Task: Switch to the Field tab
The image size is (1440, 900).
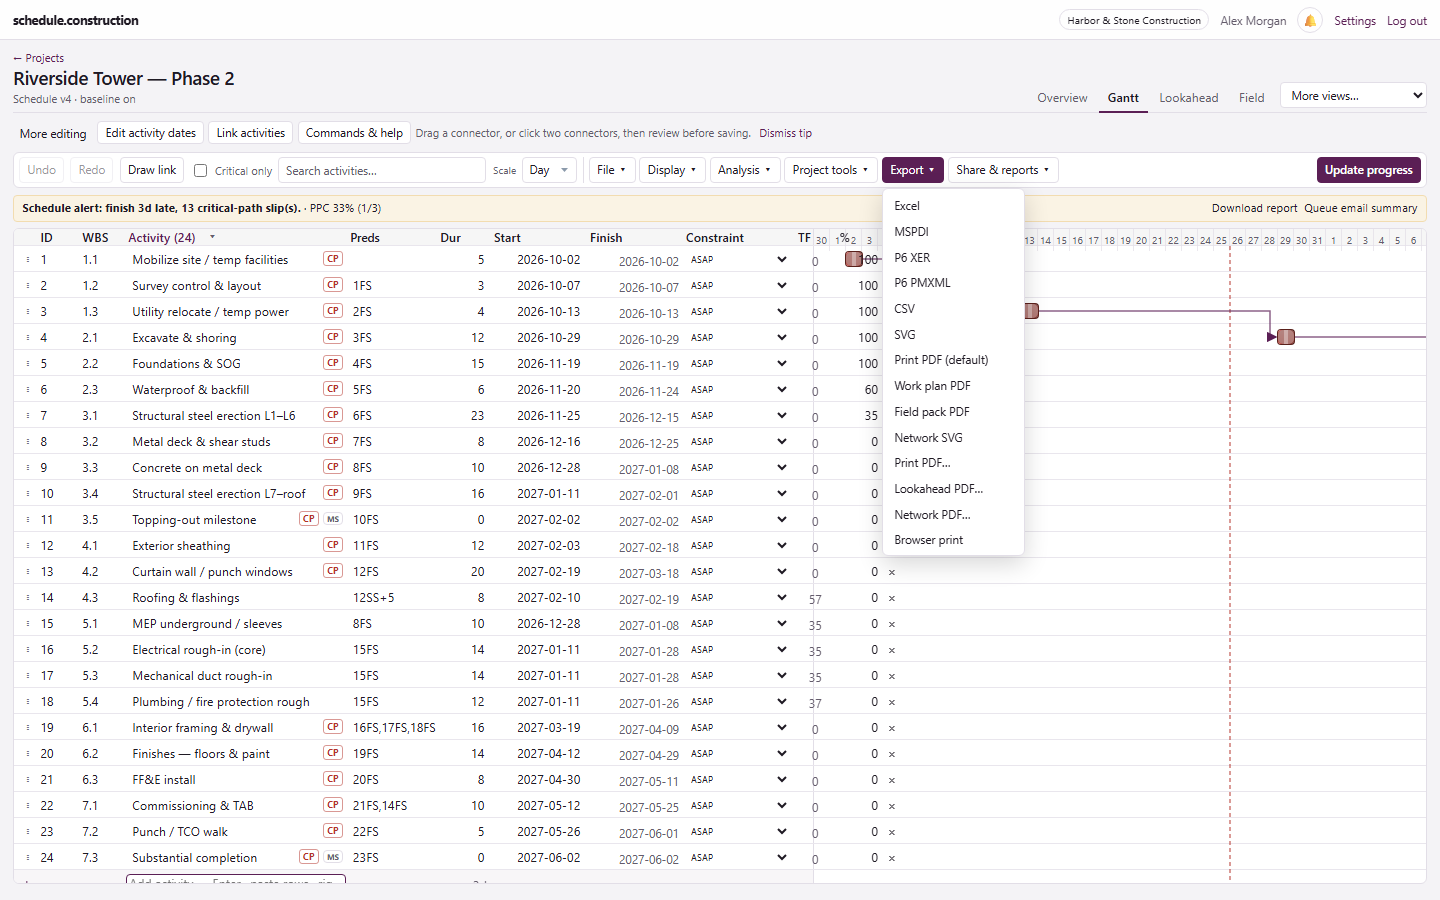Action: pos(1251,98)
